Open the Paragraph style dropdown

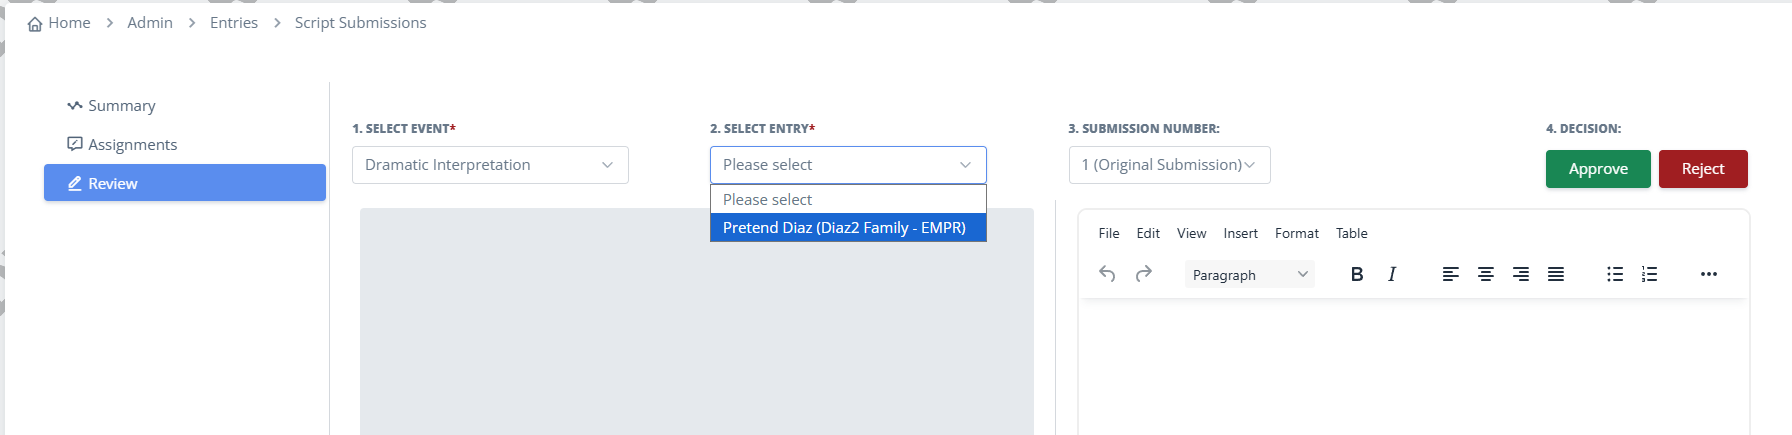coord(1249,275)
